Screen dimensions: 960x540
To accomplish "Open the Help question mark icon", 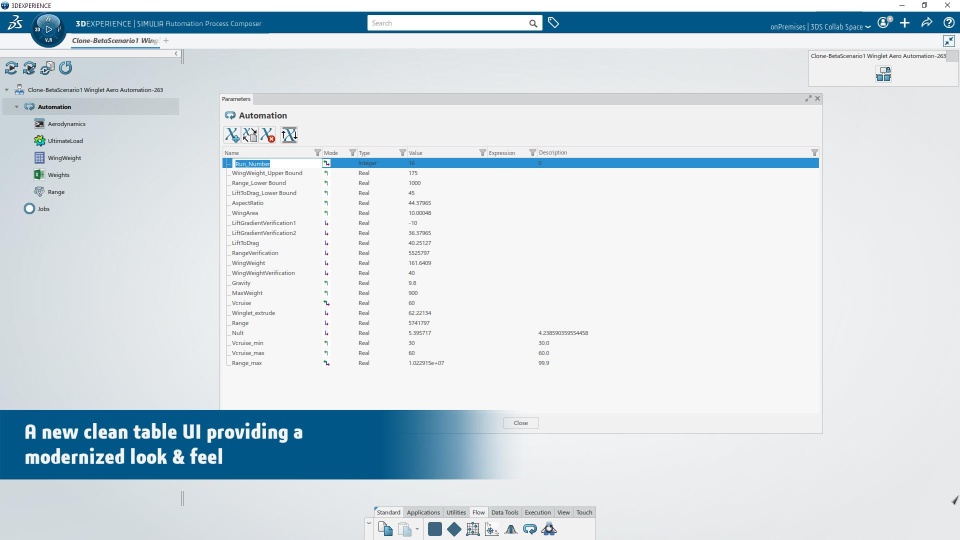I will click(948, 23).
